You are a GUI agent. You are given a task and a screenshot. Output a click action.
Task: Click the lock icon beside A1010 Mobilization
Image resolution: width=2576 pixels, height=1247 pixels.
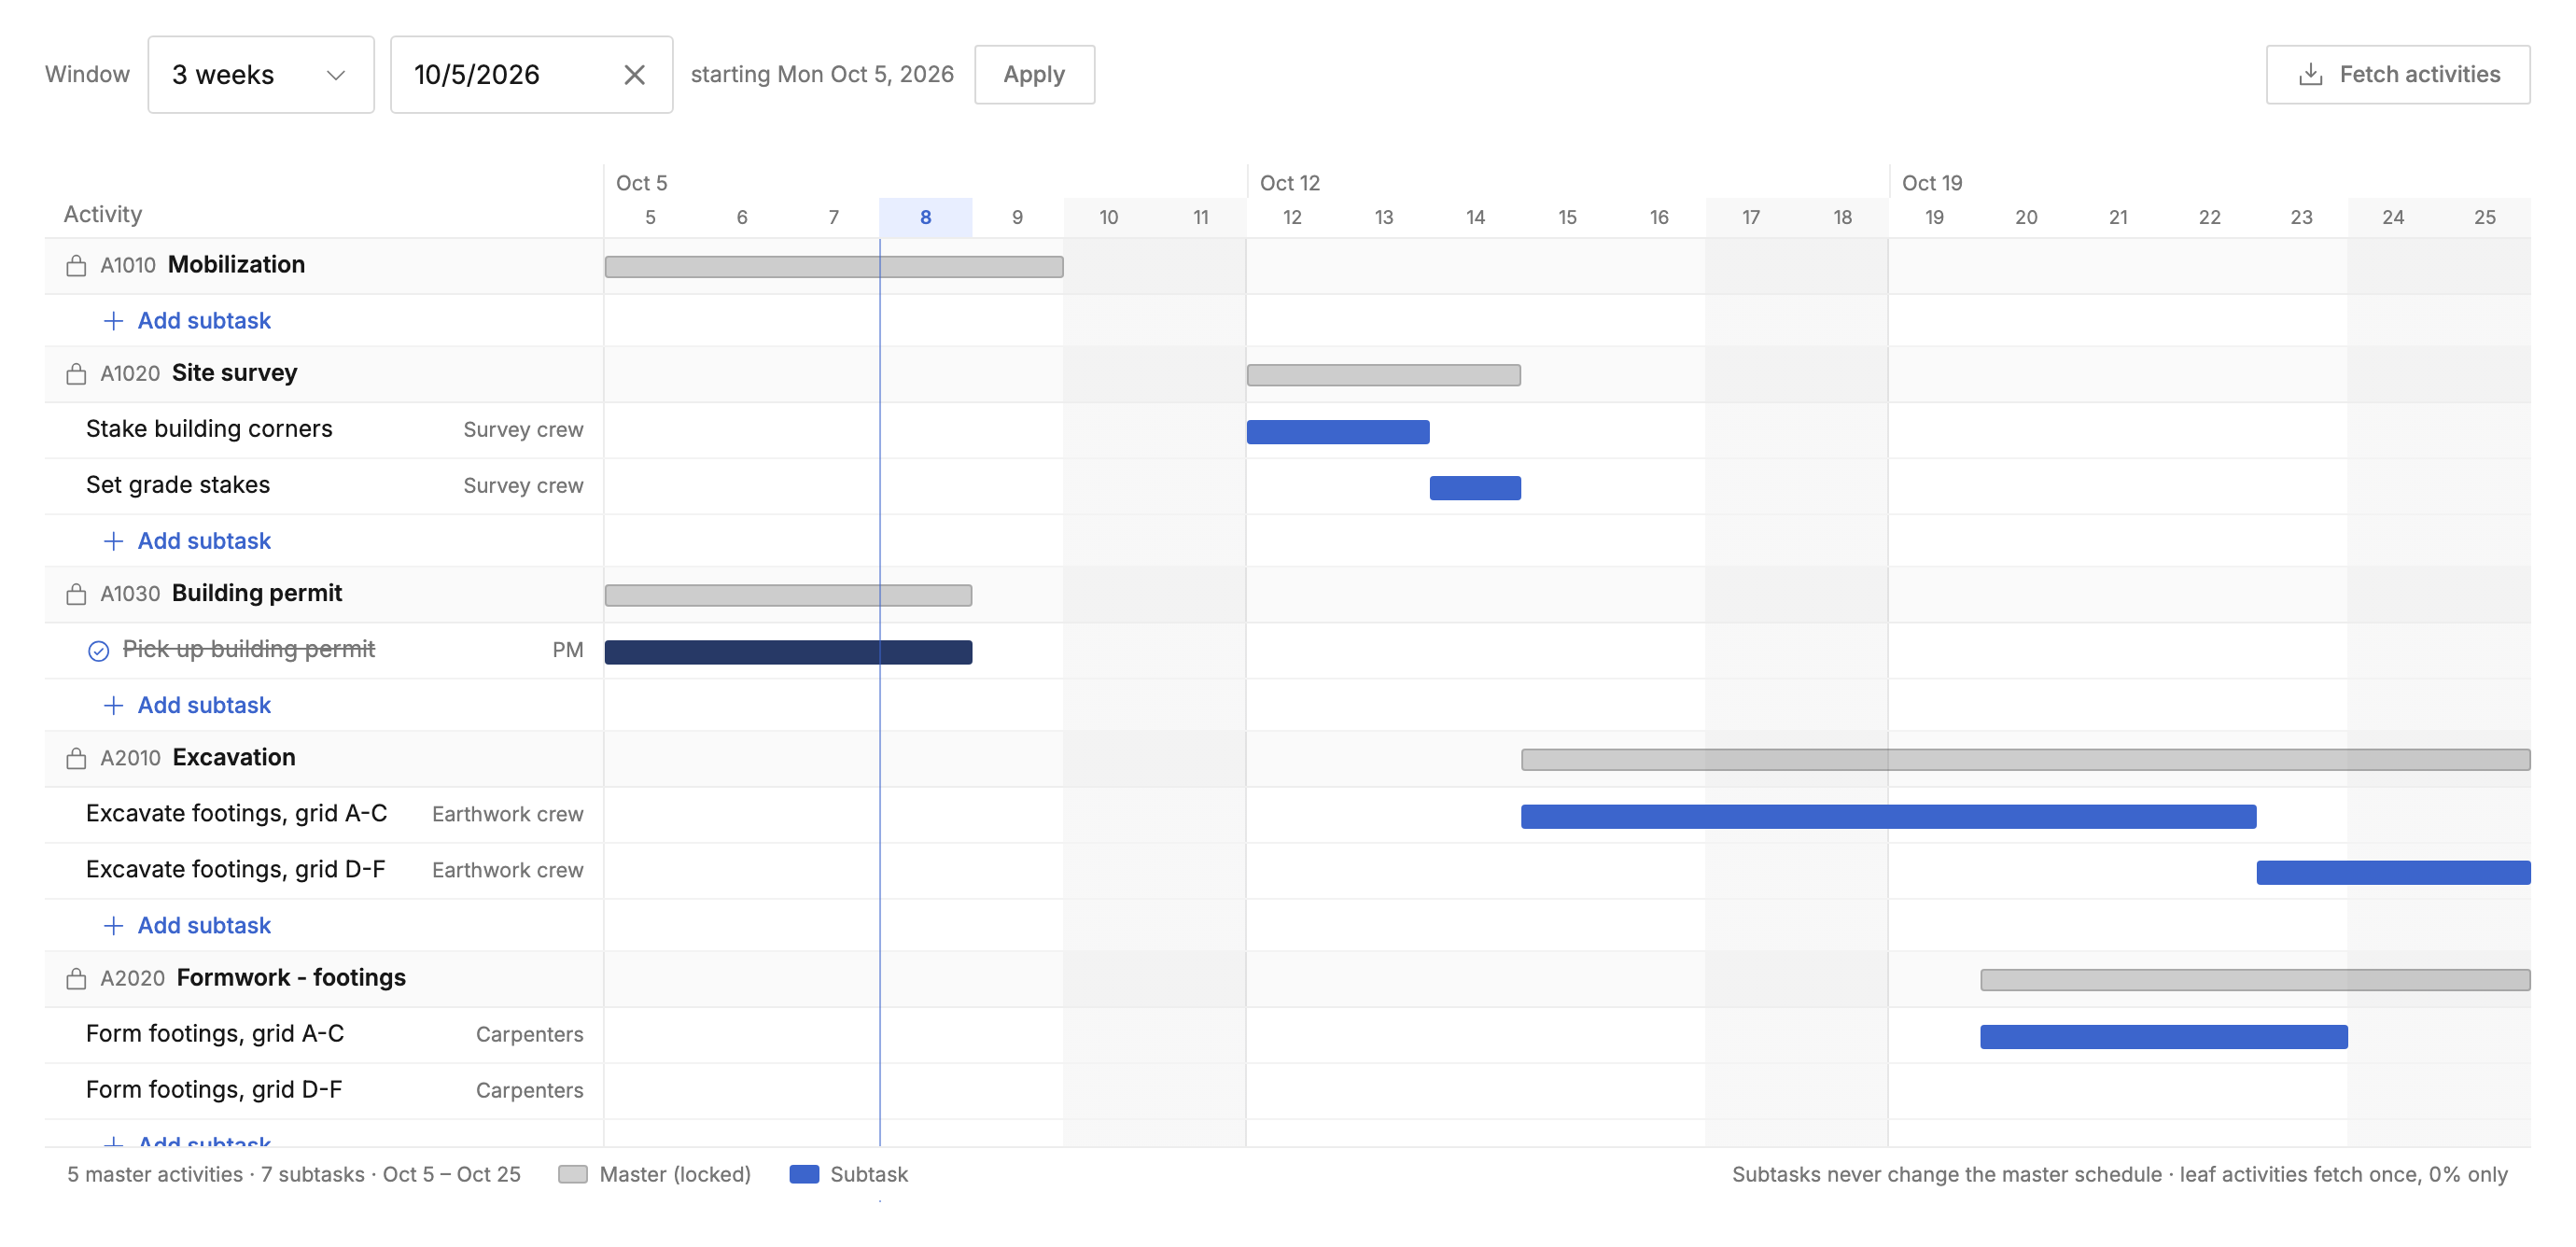coord(76,266)
